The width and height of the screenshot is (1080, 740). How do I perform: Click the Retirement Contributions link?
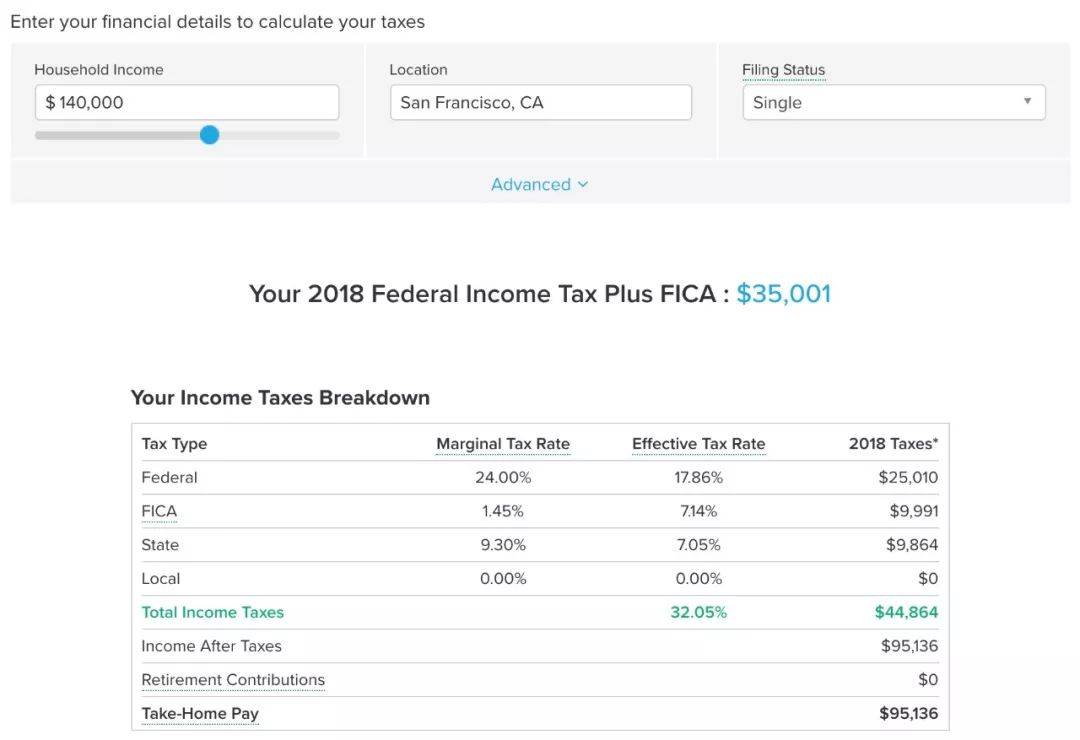233,680
